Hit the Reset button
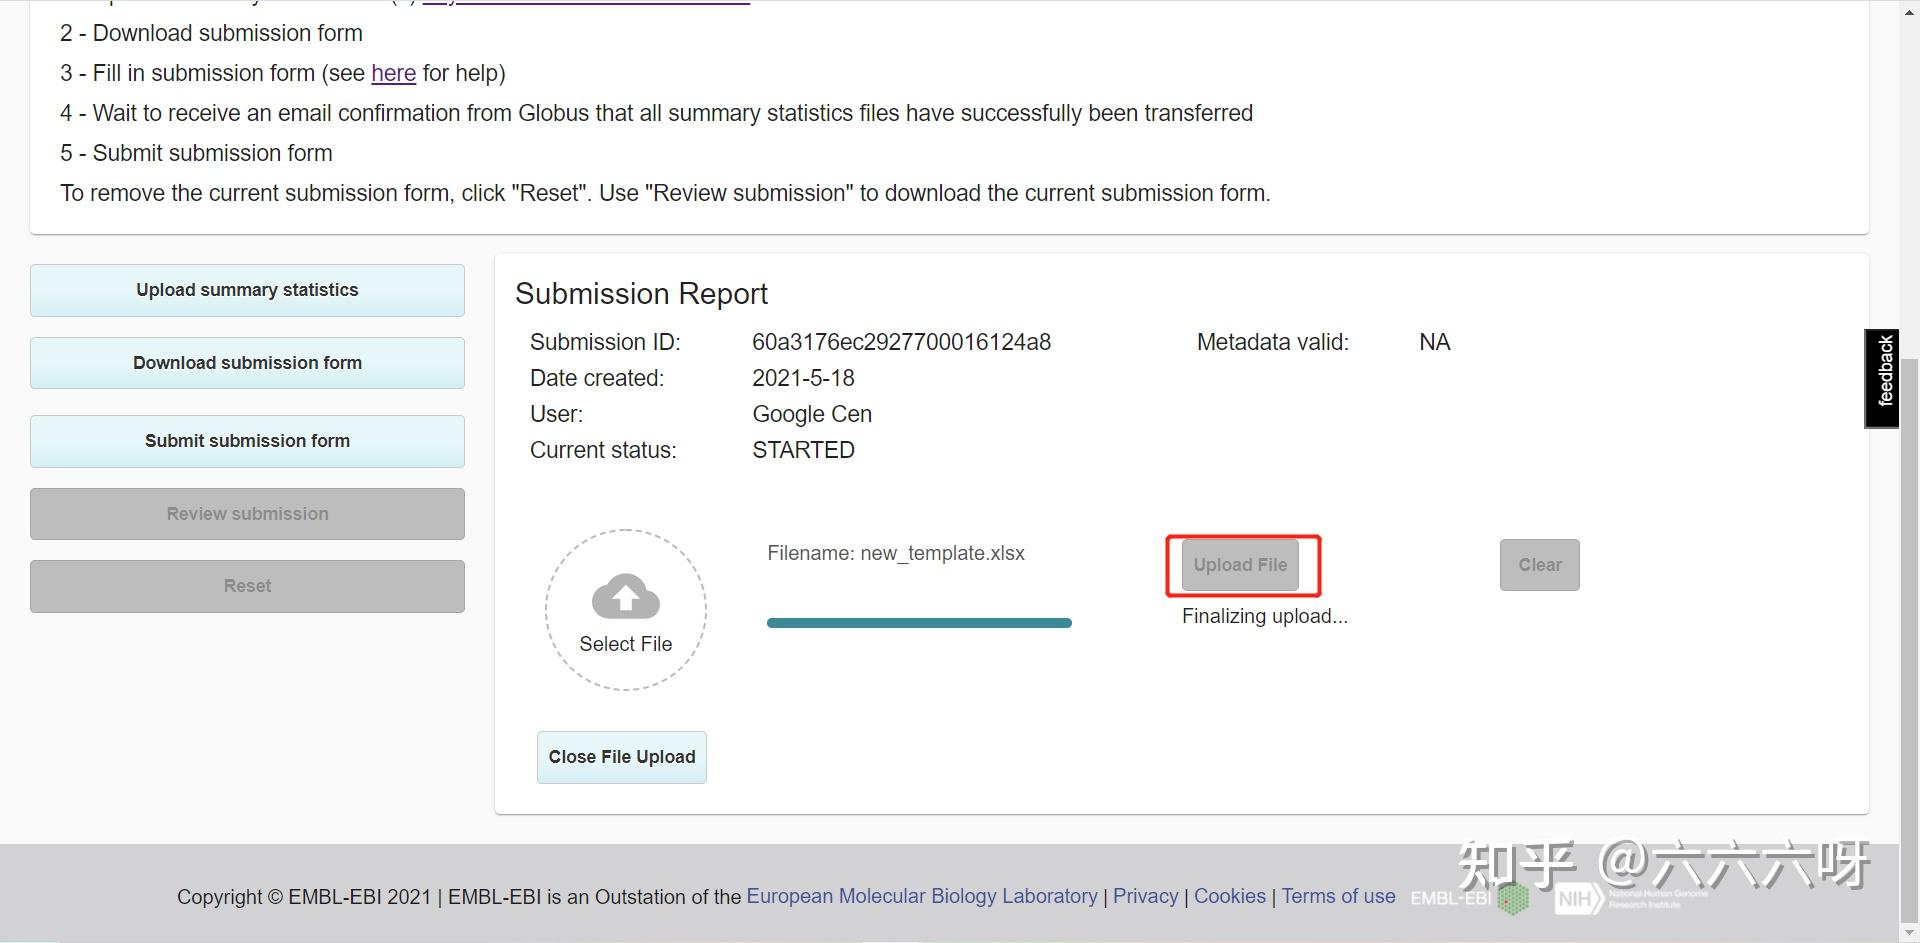This screenshot has width=1920, height=943. pos(247,586)
